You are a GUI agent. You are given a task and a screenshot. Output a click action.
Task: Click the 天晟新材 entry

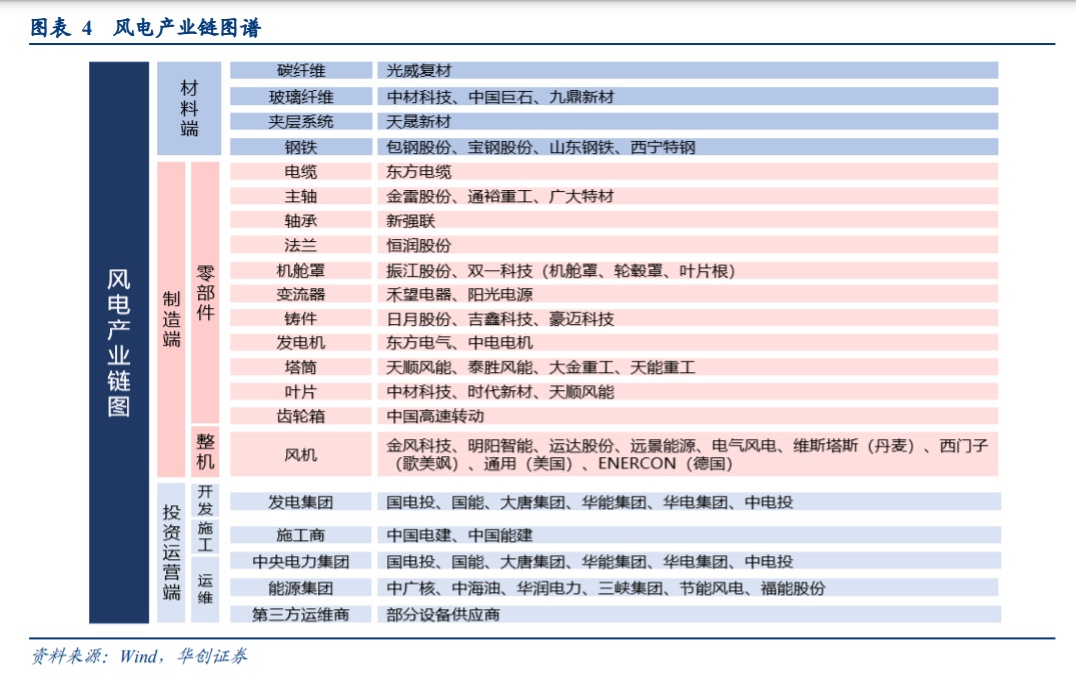[x=688, y=122]
